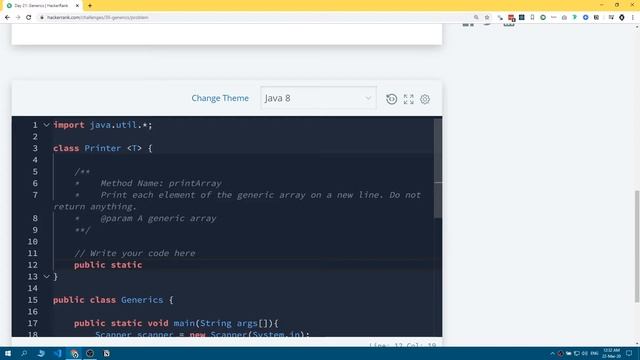Viewport: 640px width, 360px height.
Task: Click the zoom magnifier icon in address bar
Action: 476,18
